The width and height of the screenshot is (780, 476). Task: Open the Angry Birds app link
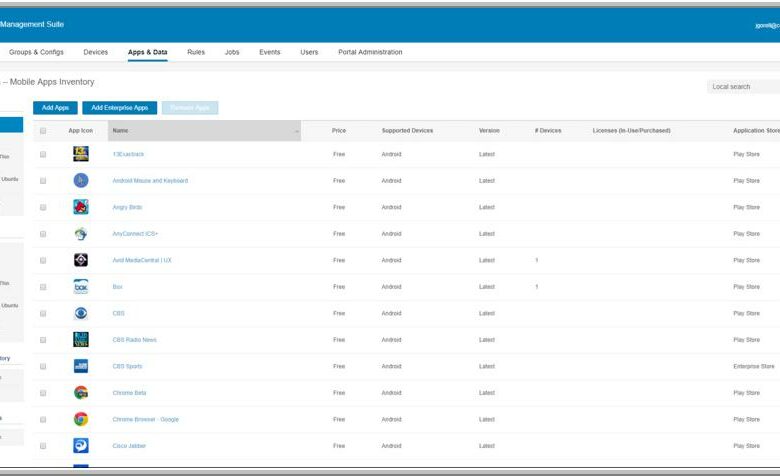(127, 207)
